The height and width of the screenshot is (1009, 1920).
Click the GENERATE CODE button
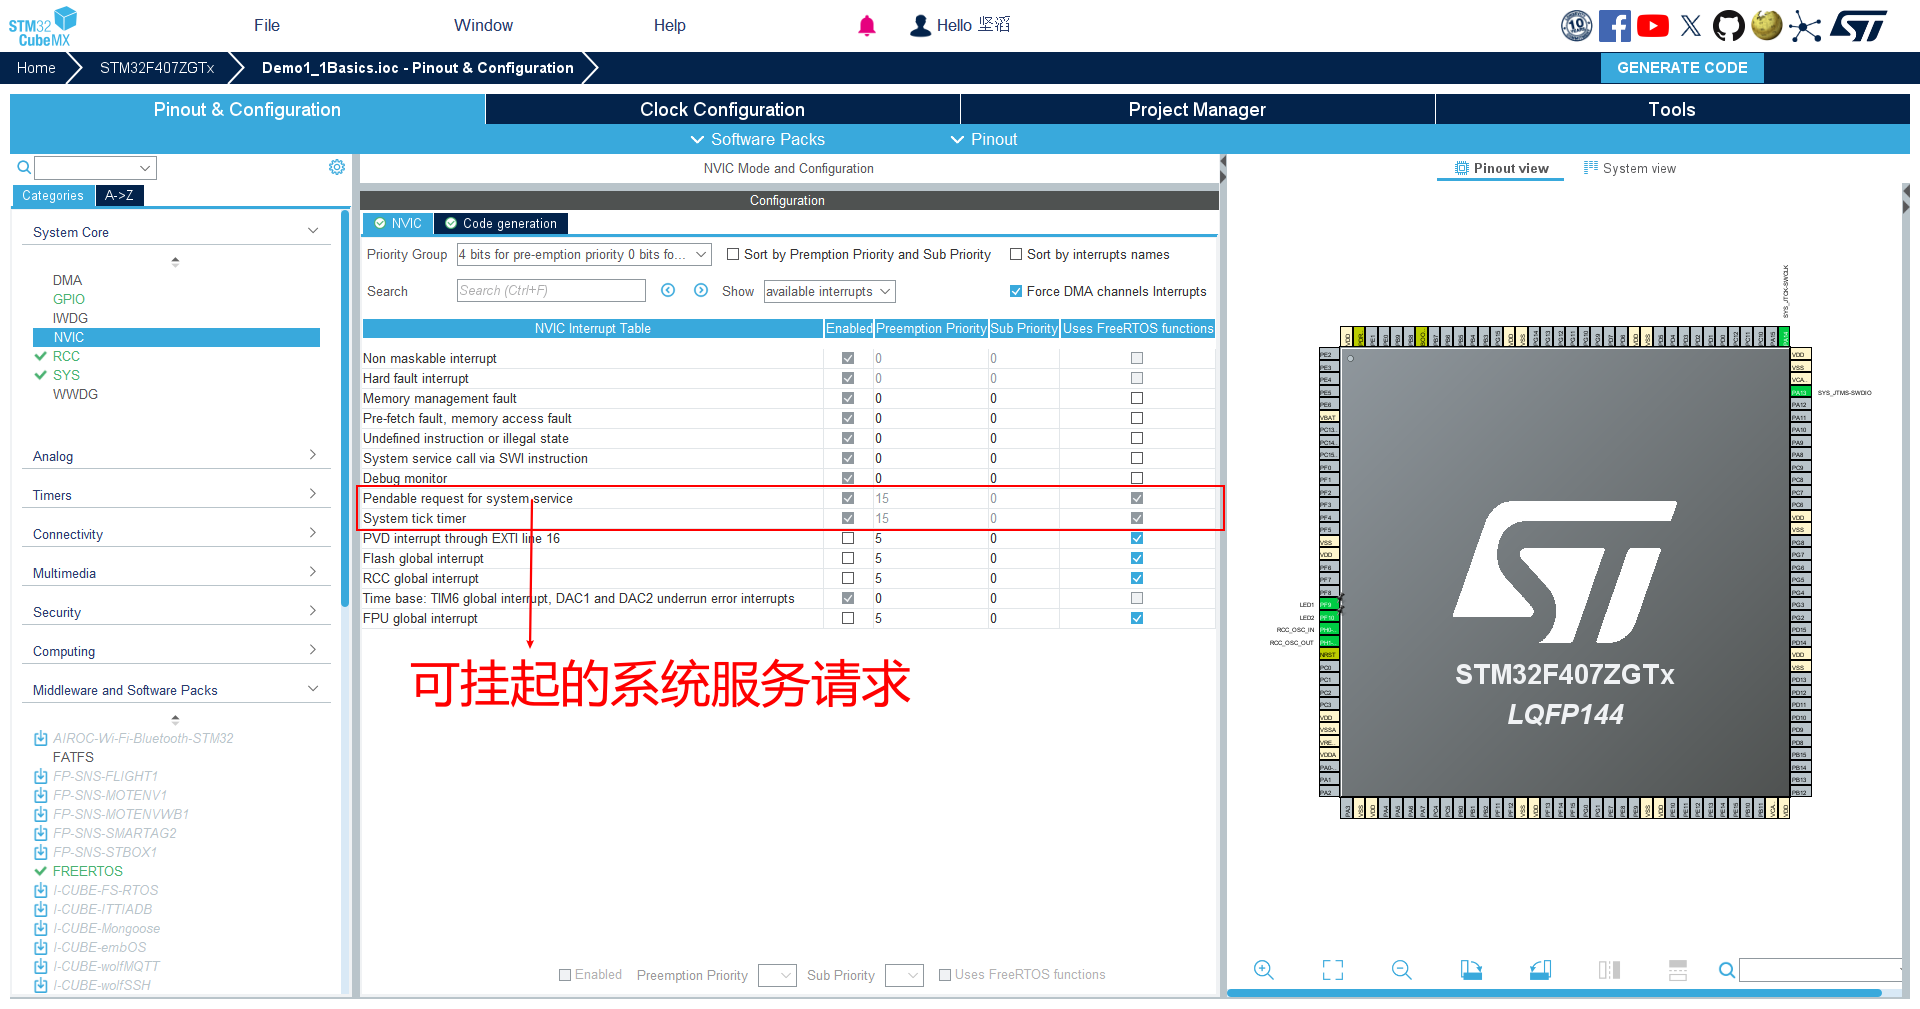(x=1682, y=68)
